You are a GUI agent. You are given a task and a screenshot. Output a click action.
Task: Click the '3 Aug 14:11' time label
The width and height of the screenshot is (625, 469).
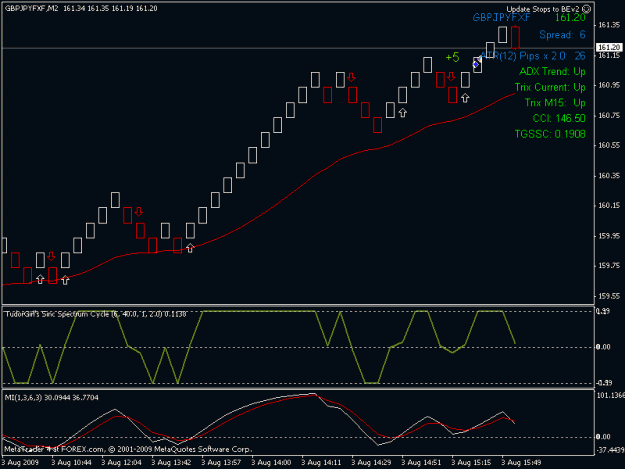pos(321,463)
